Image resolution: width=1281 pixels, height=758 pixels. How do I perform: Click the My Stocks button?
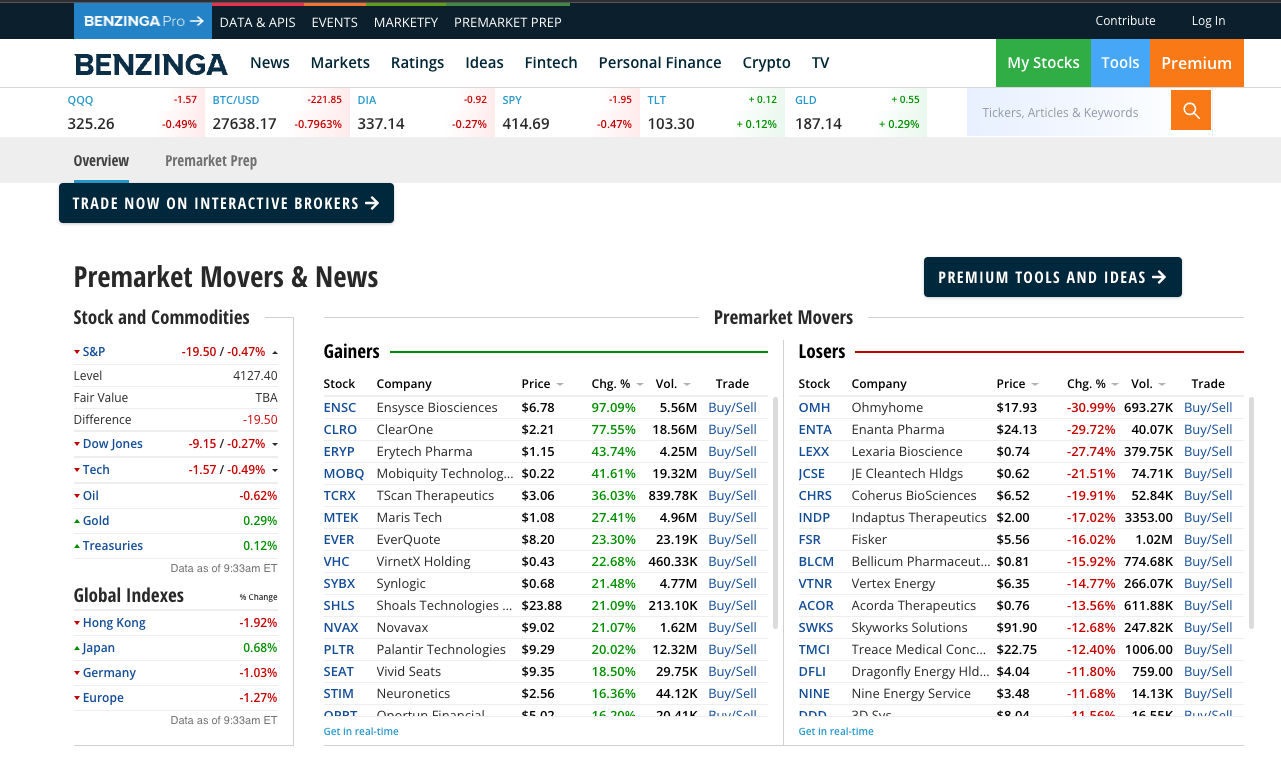pyautogui.click(x=1043, y=63)
